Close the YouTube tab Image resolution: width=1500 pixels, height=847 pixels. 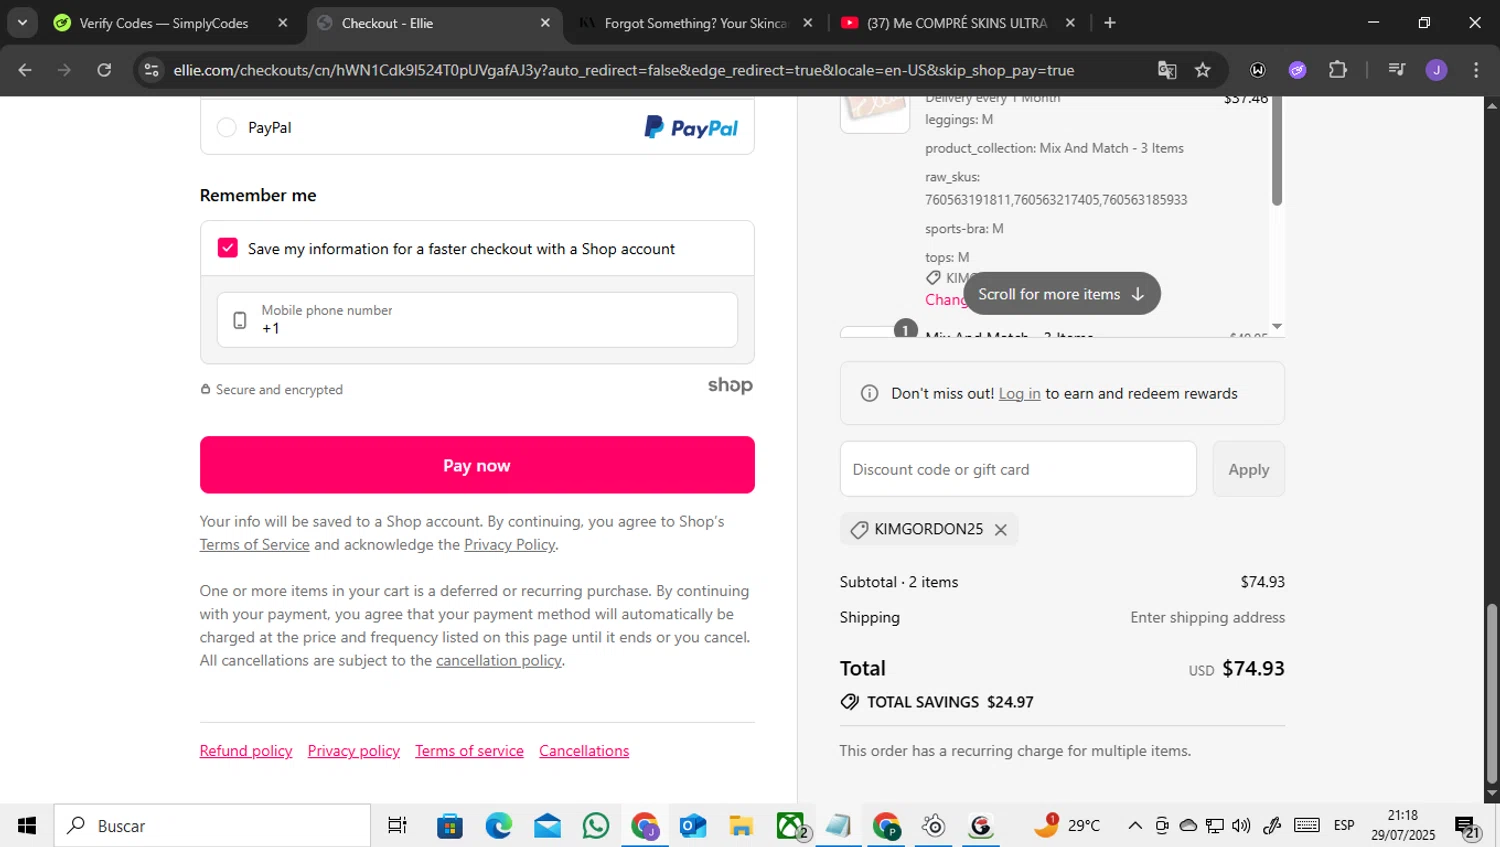pos(1070,23)
